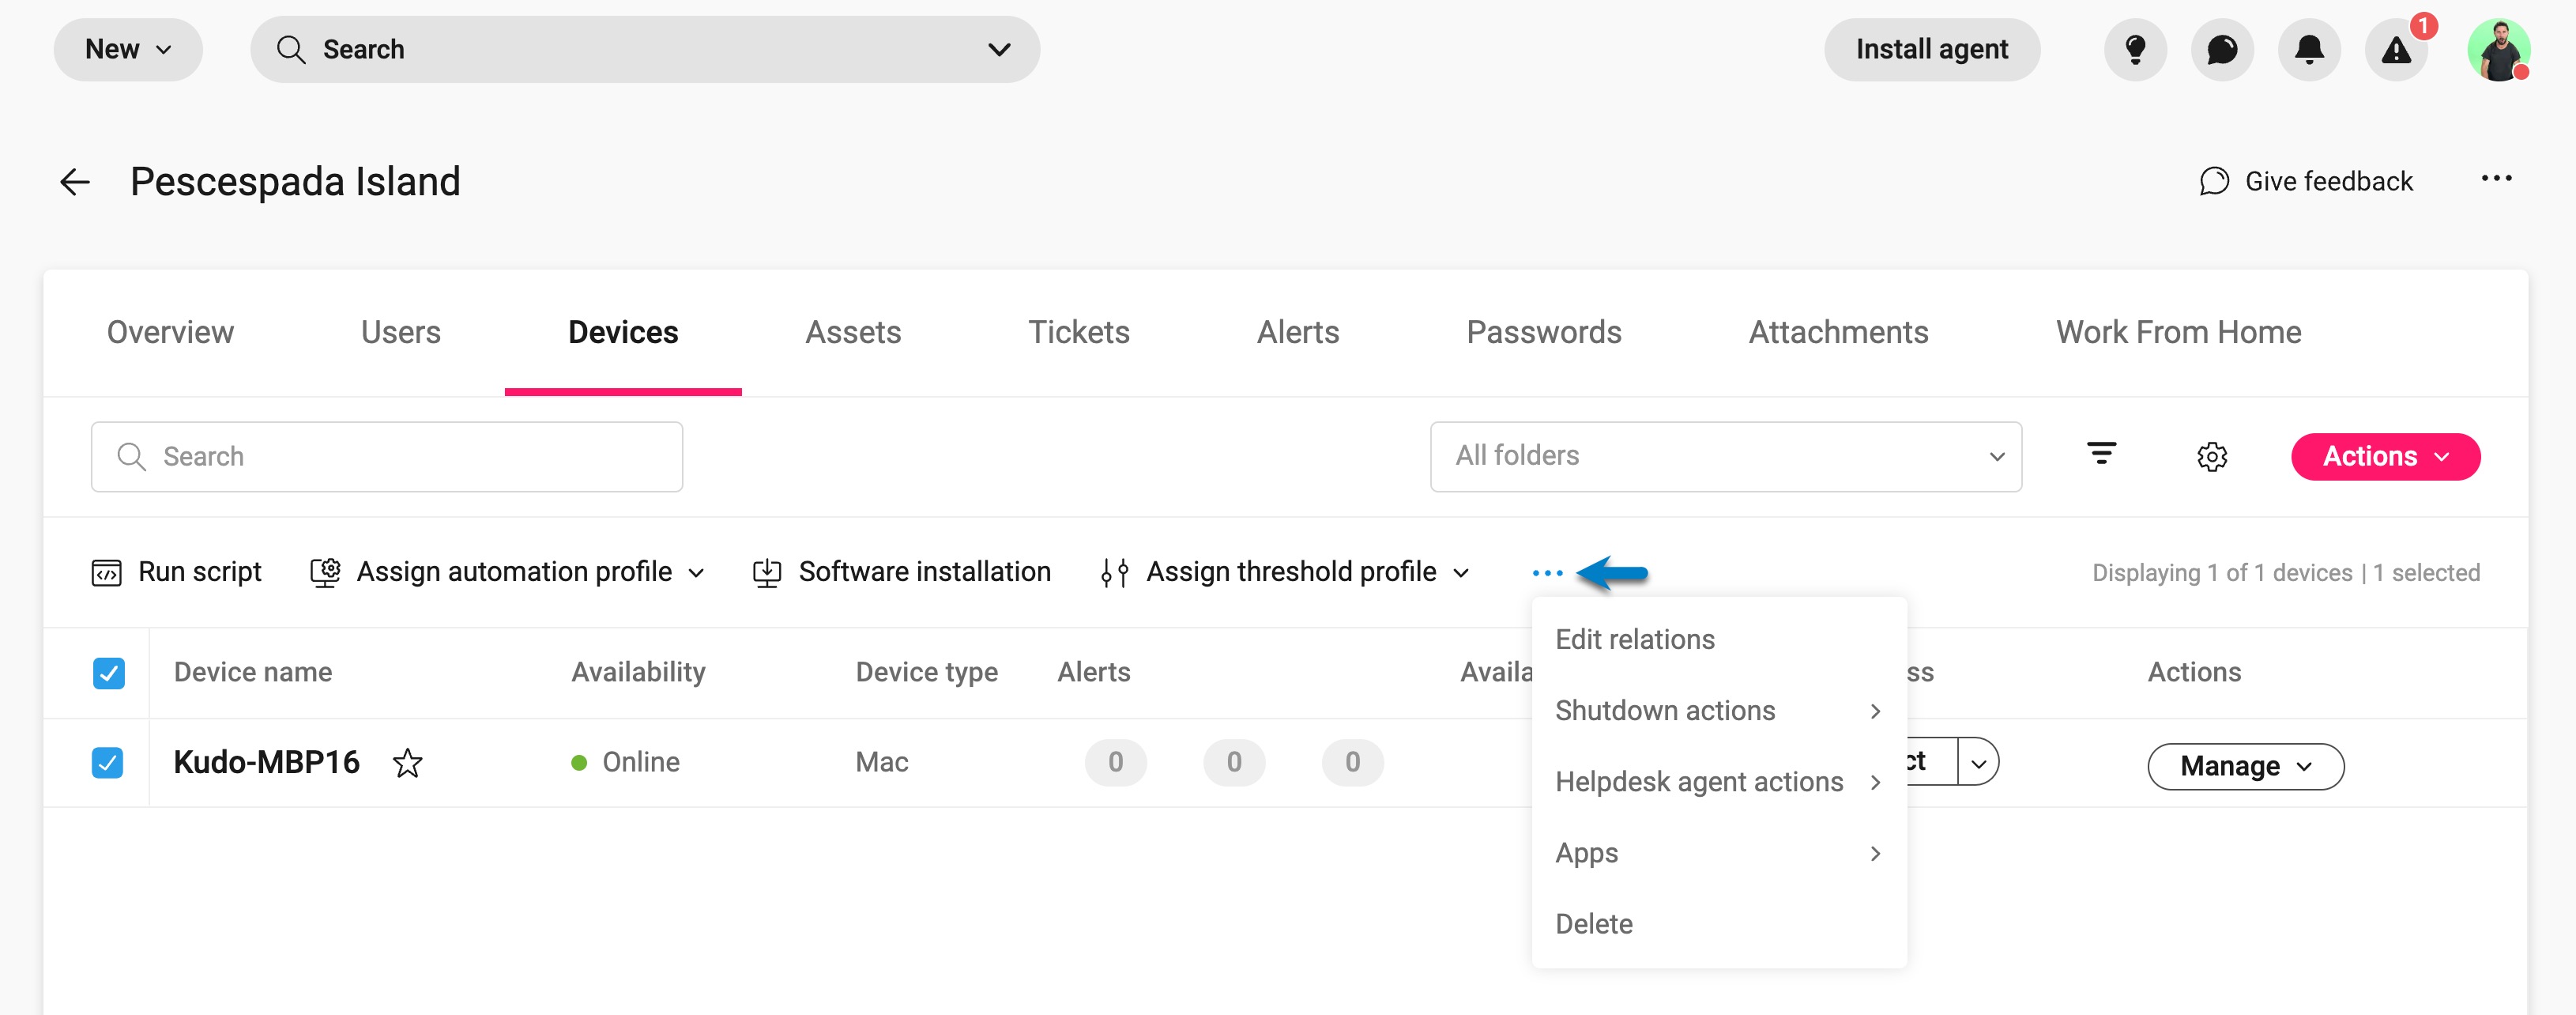Click the lightbulb tips icon
The image size is (2576, 1015).
(x=2135, y=49)
